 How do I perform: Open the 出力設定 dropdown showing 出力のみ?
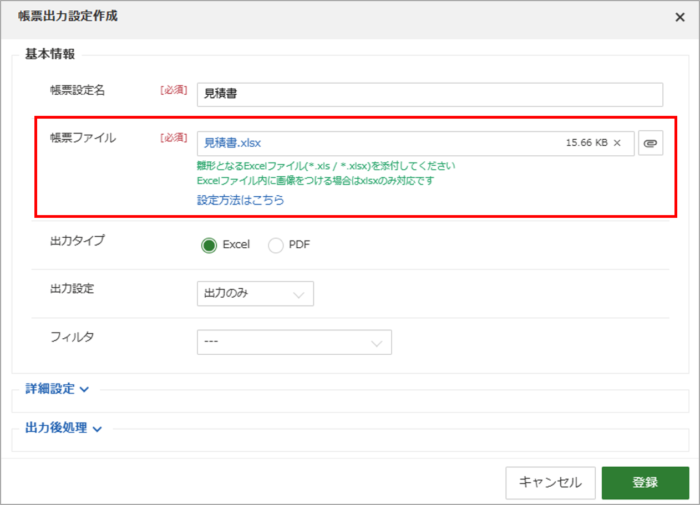point(255,293)
